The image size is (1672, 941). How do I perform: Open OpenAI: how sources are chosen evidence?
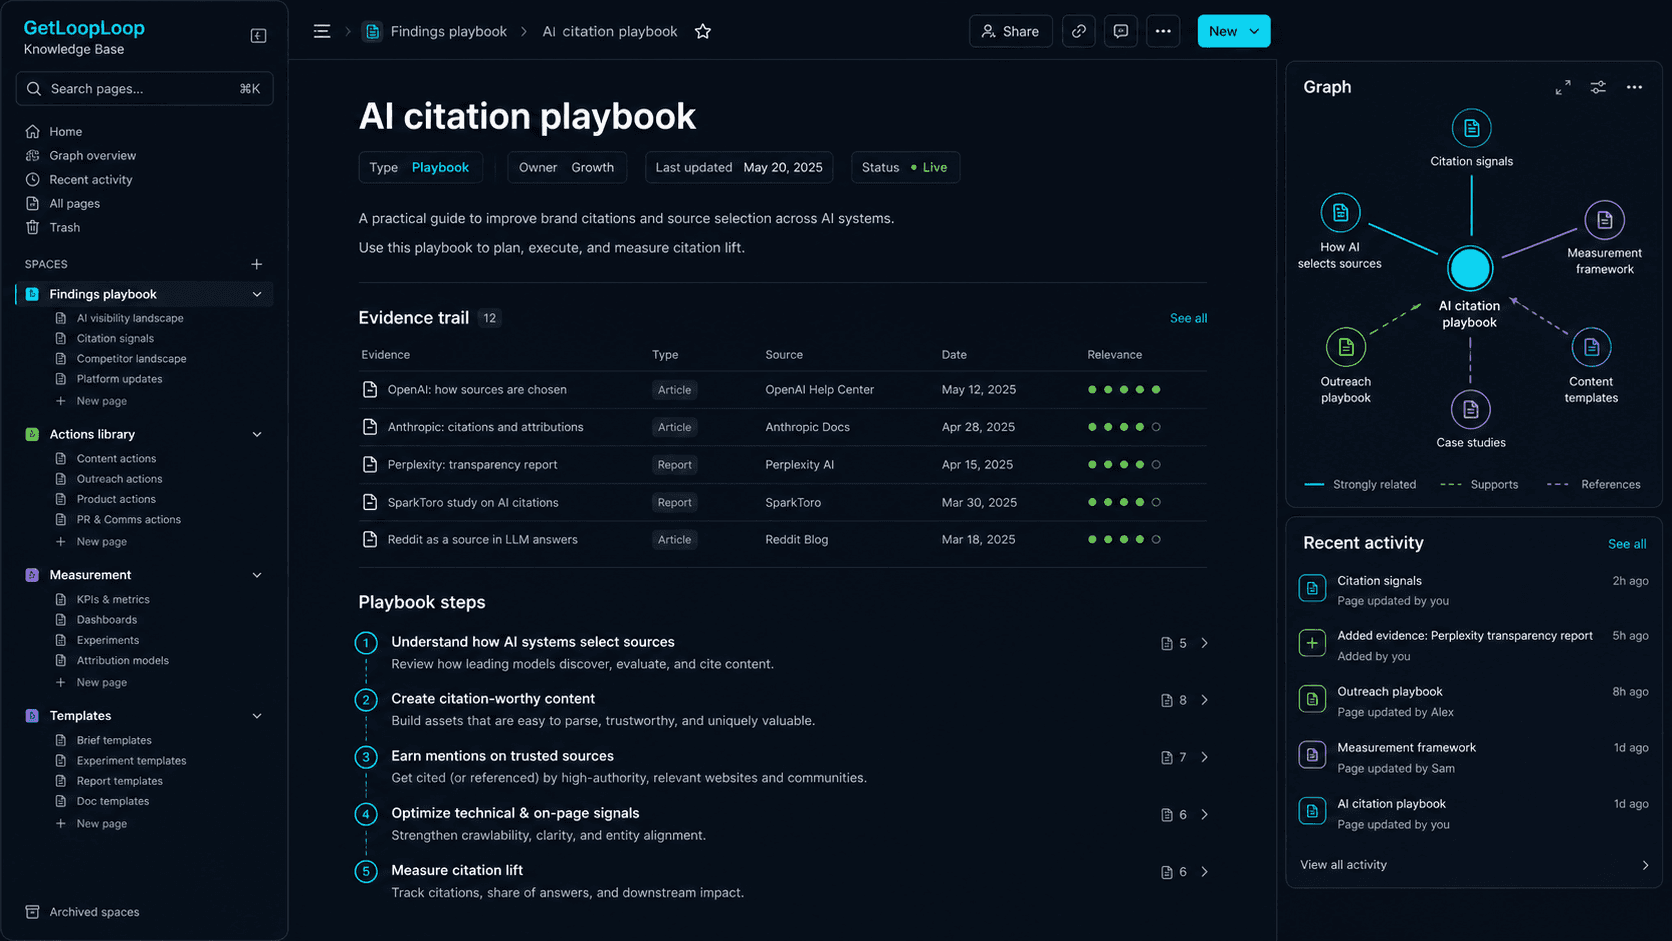tap(477, 390)
